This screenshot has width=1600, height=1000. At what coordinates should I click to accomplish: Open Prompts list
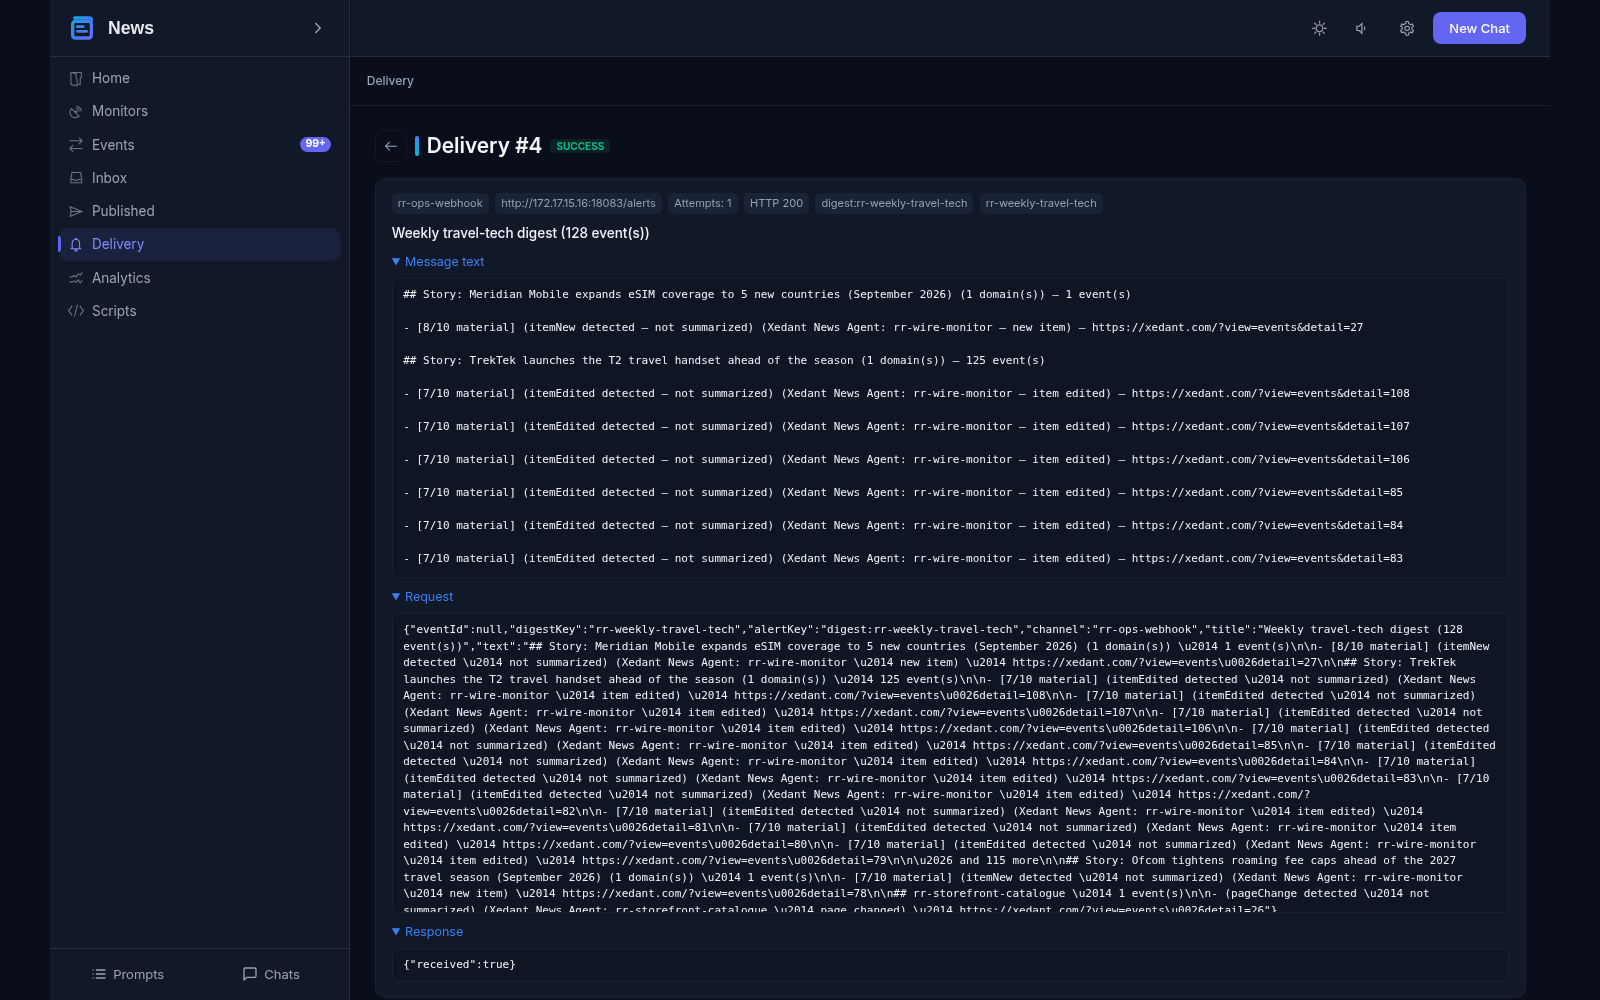[x=127, y=974]
